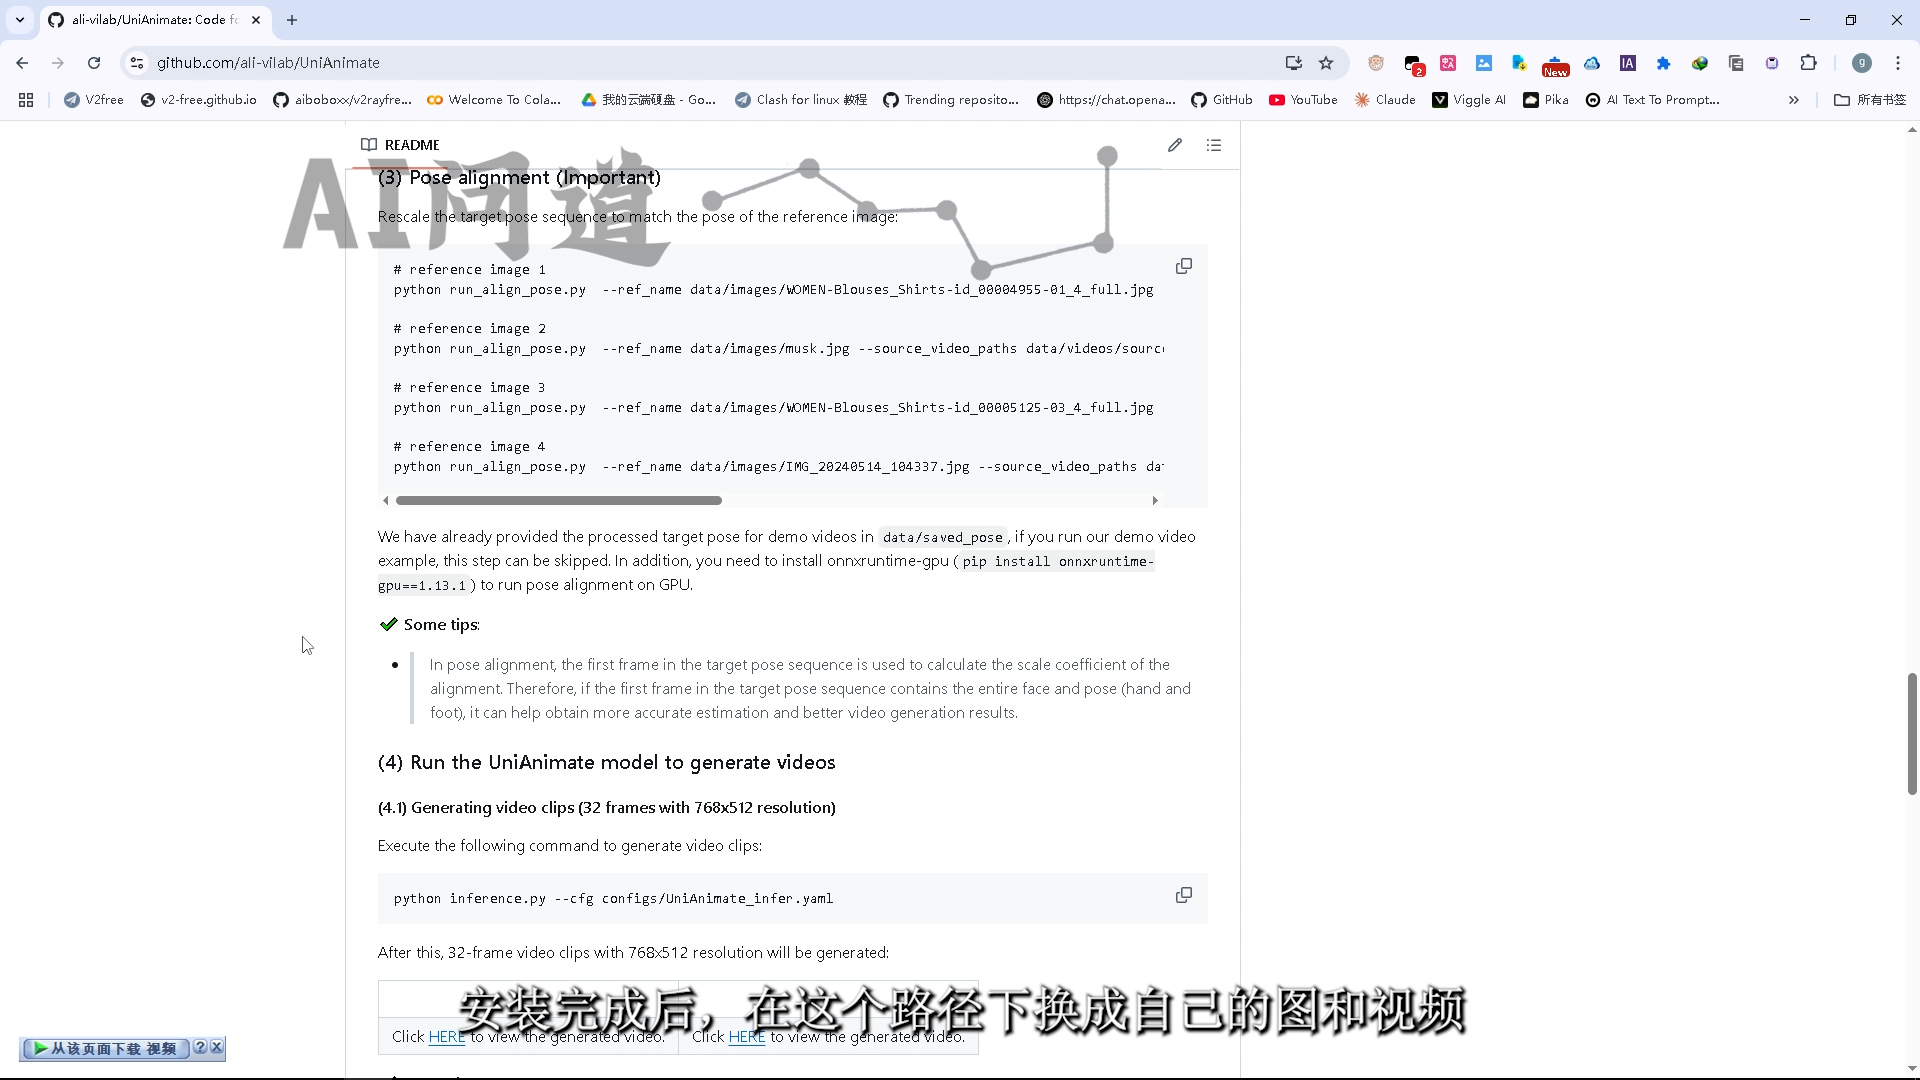Image resolution: width=1920 pixels, height=1080 pixels.
Task: Open a new browser tab
Action: point(292,20)
